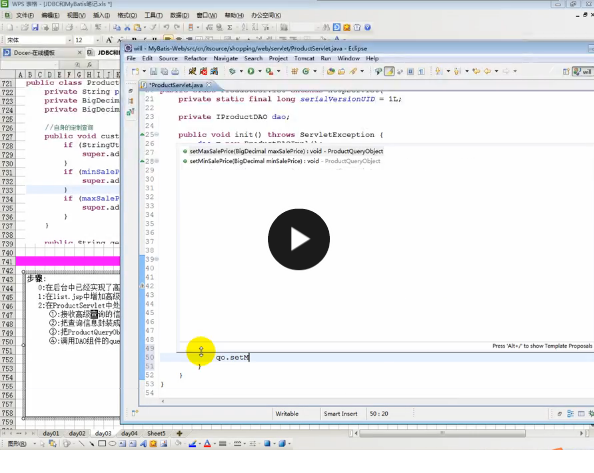The width and height of the screenshot is (594, 473).
Task: Open the font size 12 dropdown
Action: [97, 40]
